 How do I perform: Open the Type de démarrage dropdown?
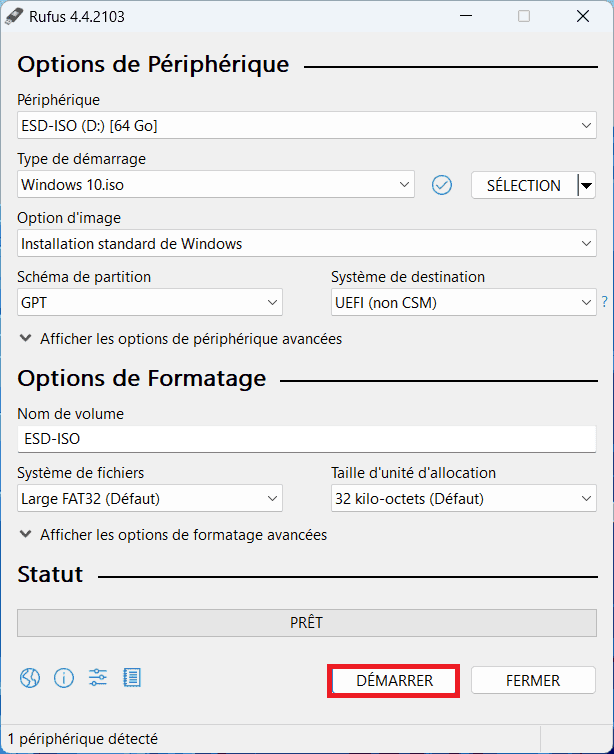(216, 185)
